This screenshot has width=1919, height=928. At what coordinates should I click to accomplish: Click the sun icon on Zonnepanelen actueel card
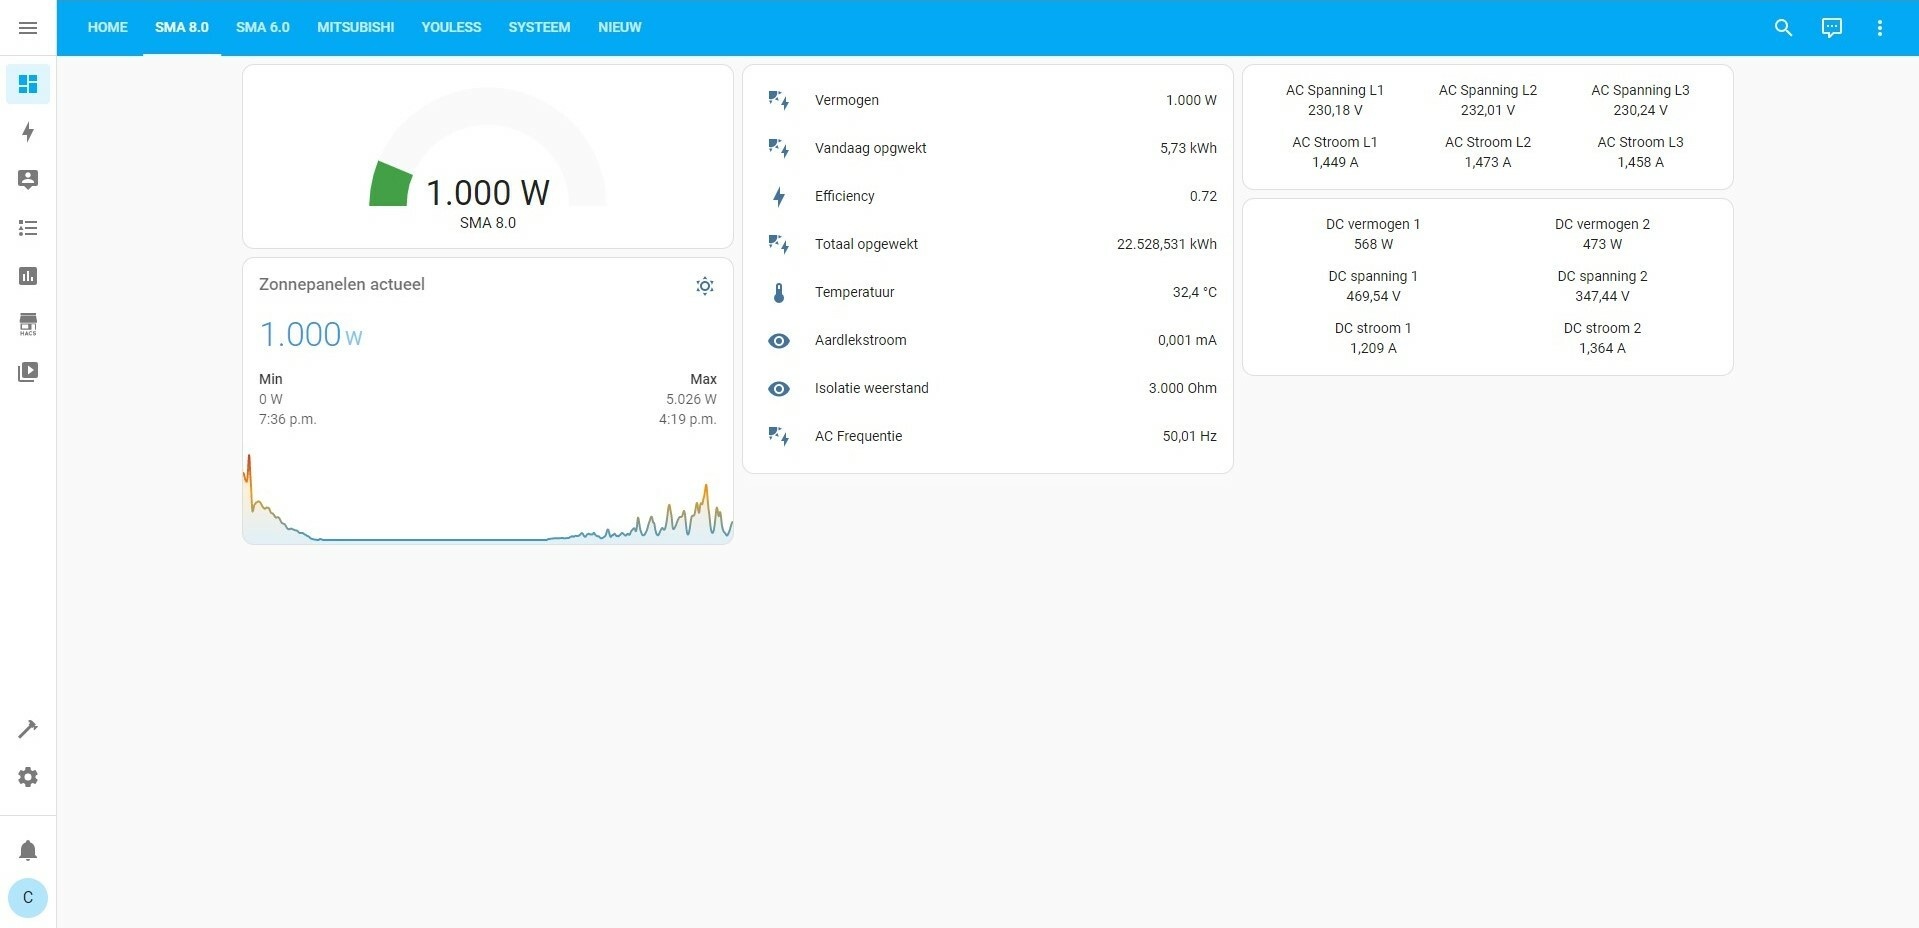click(x=705, y=286)
